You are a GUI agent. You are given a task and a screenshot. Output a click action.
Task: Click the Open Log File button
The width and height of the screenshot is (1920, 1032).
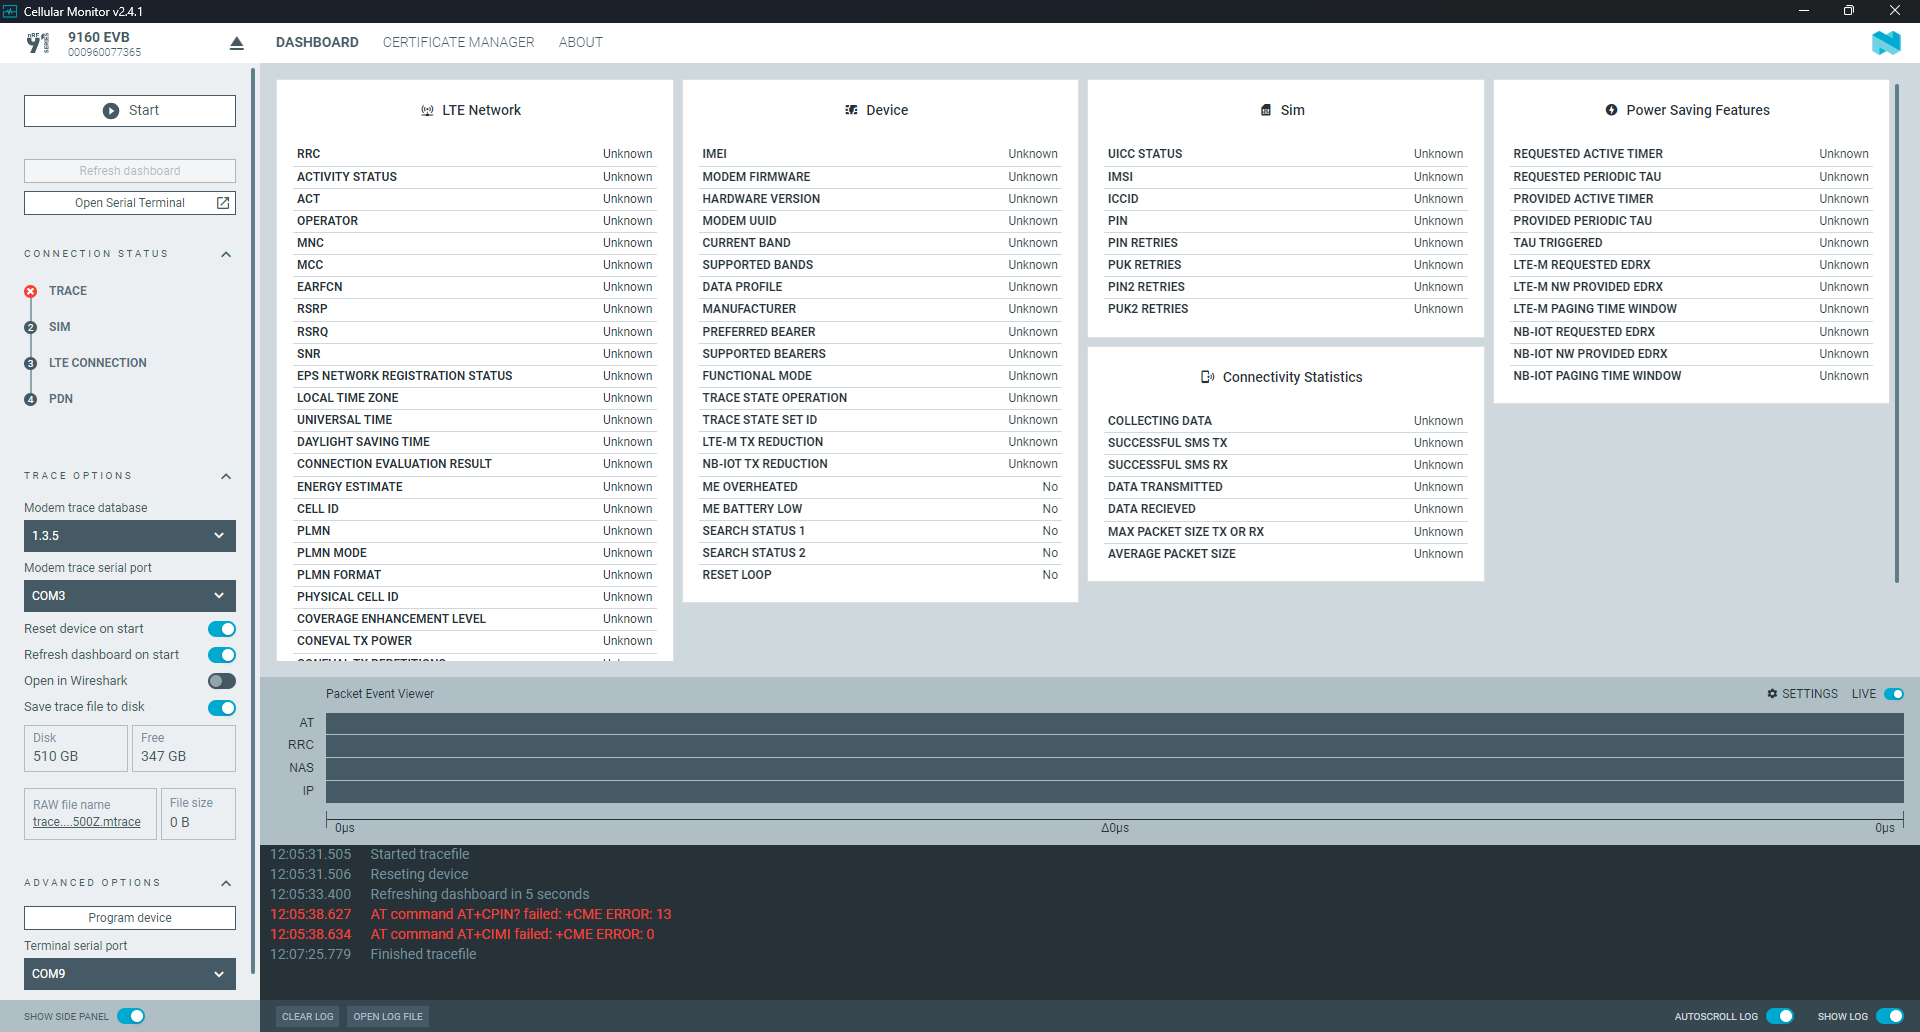coord(388,1017)
